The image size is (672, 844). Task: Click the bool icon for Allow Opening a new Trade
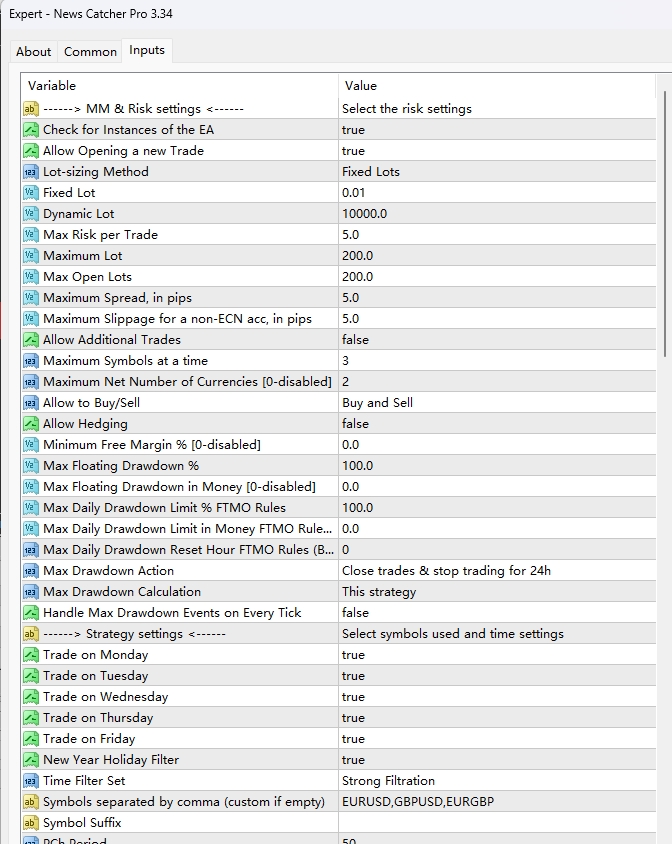(31, 151)
